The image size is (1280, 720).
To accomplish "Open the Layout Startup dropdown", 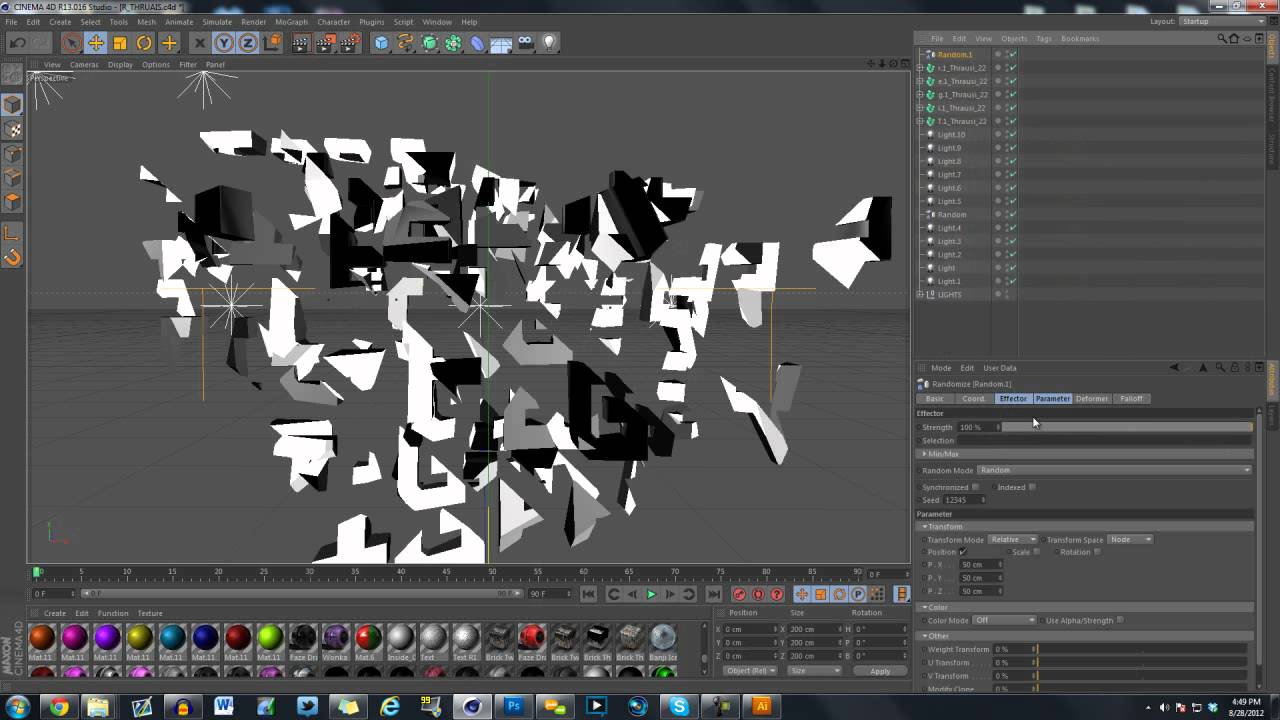I will click(x=1222, y=21).
